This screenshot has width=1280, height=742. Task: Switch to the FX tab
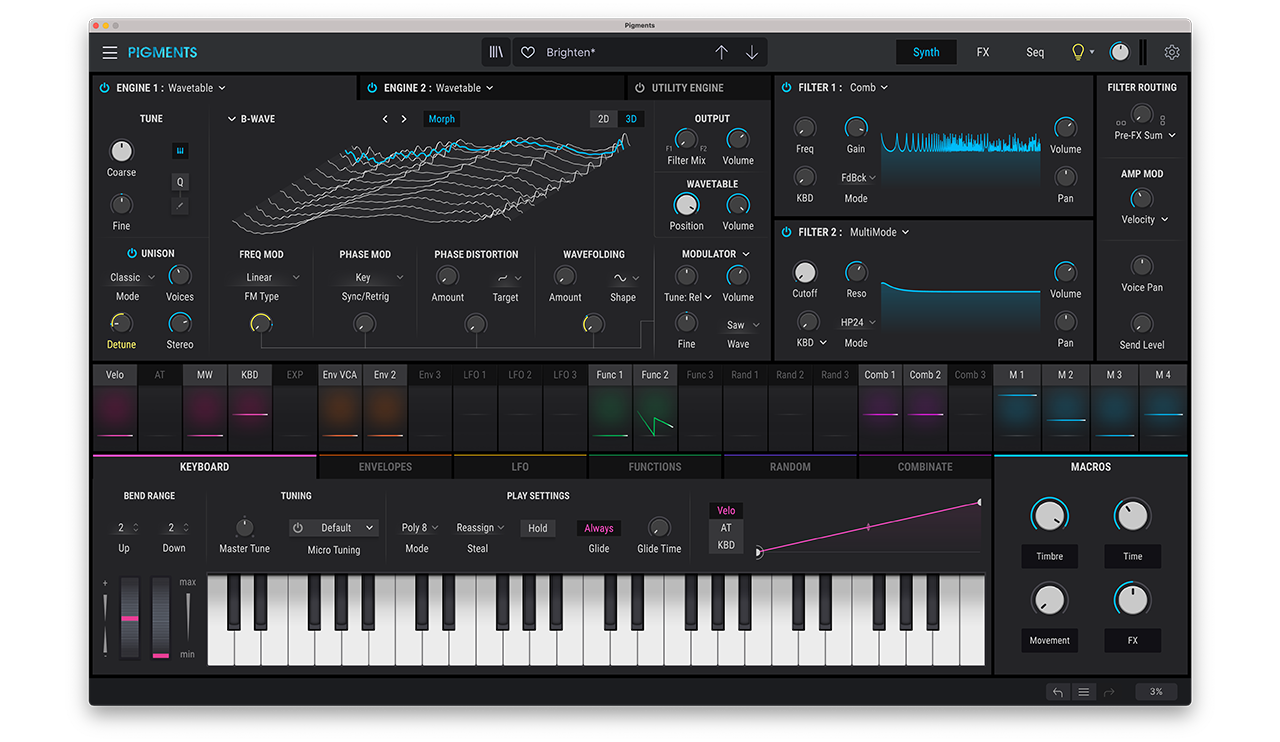983,52
